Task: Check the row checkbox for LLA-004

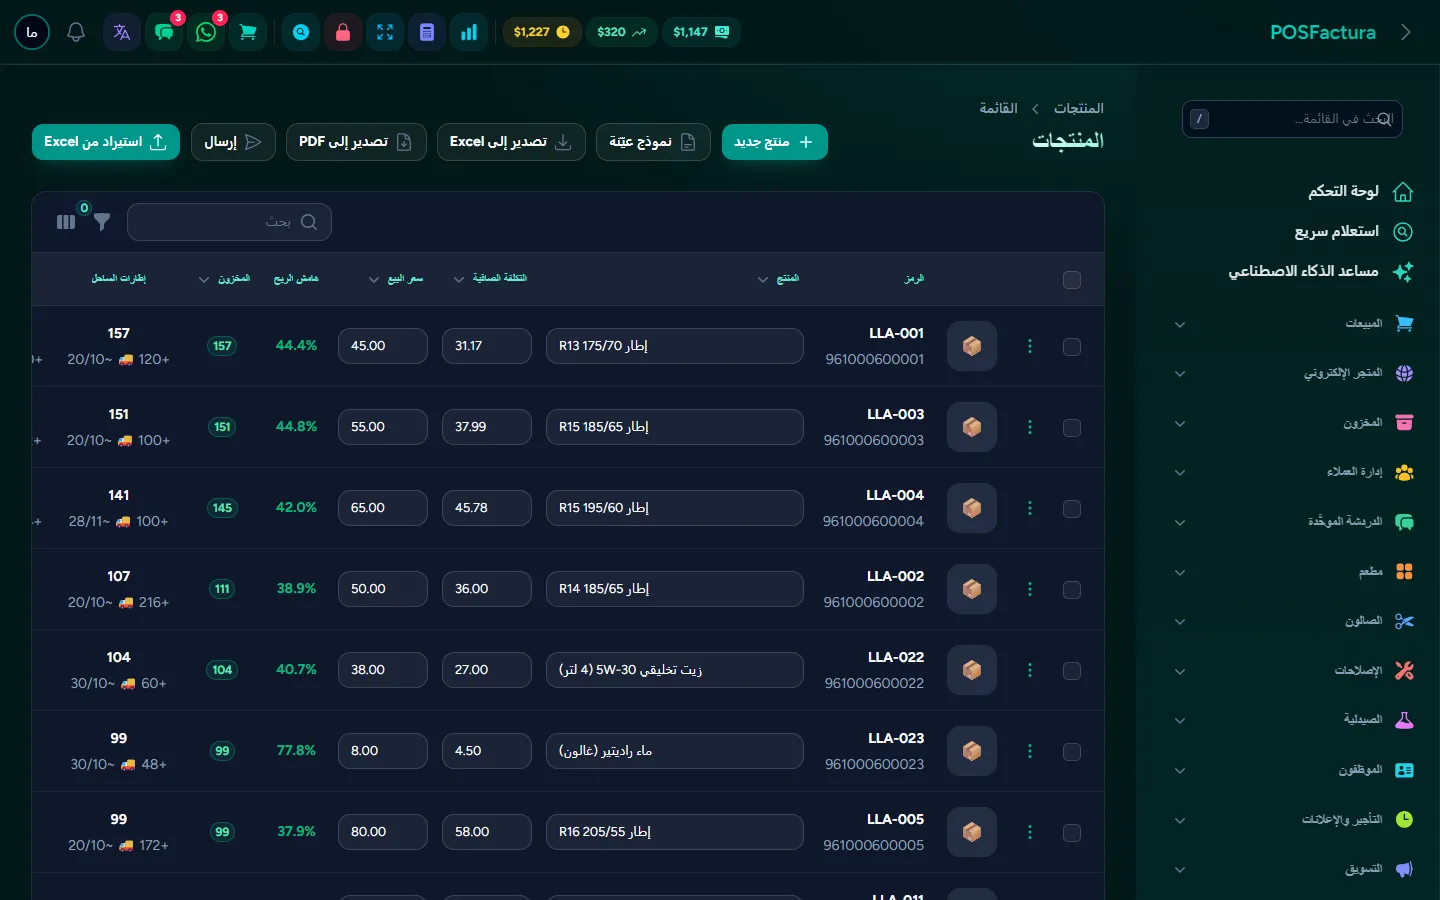Action: tap(1072, 508)
